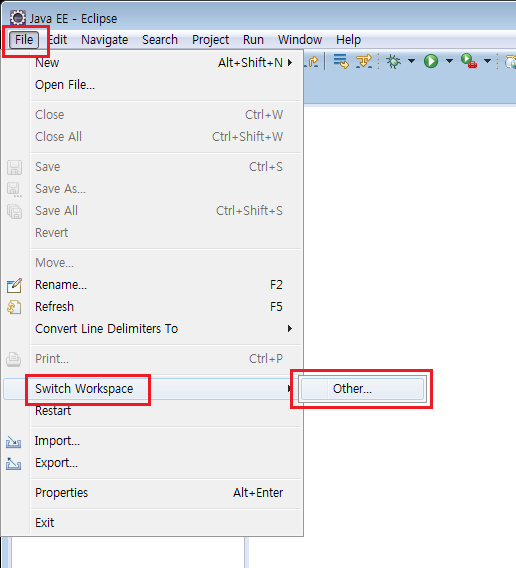Image resolution: width=516 pixels, height=568 pixels.
Task: Open the External Tools dropdown arrow
Action: 487,61
